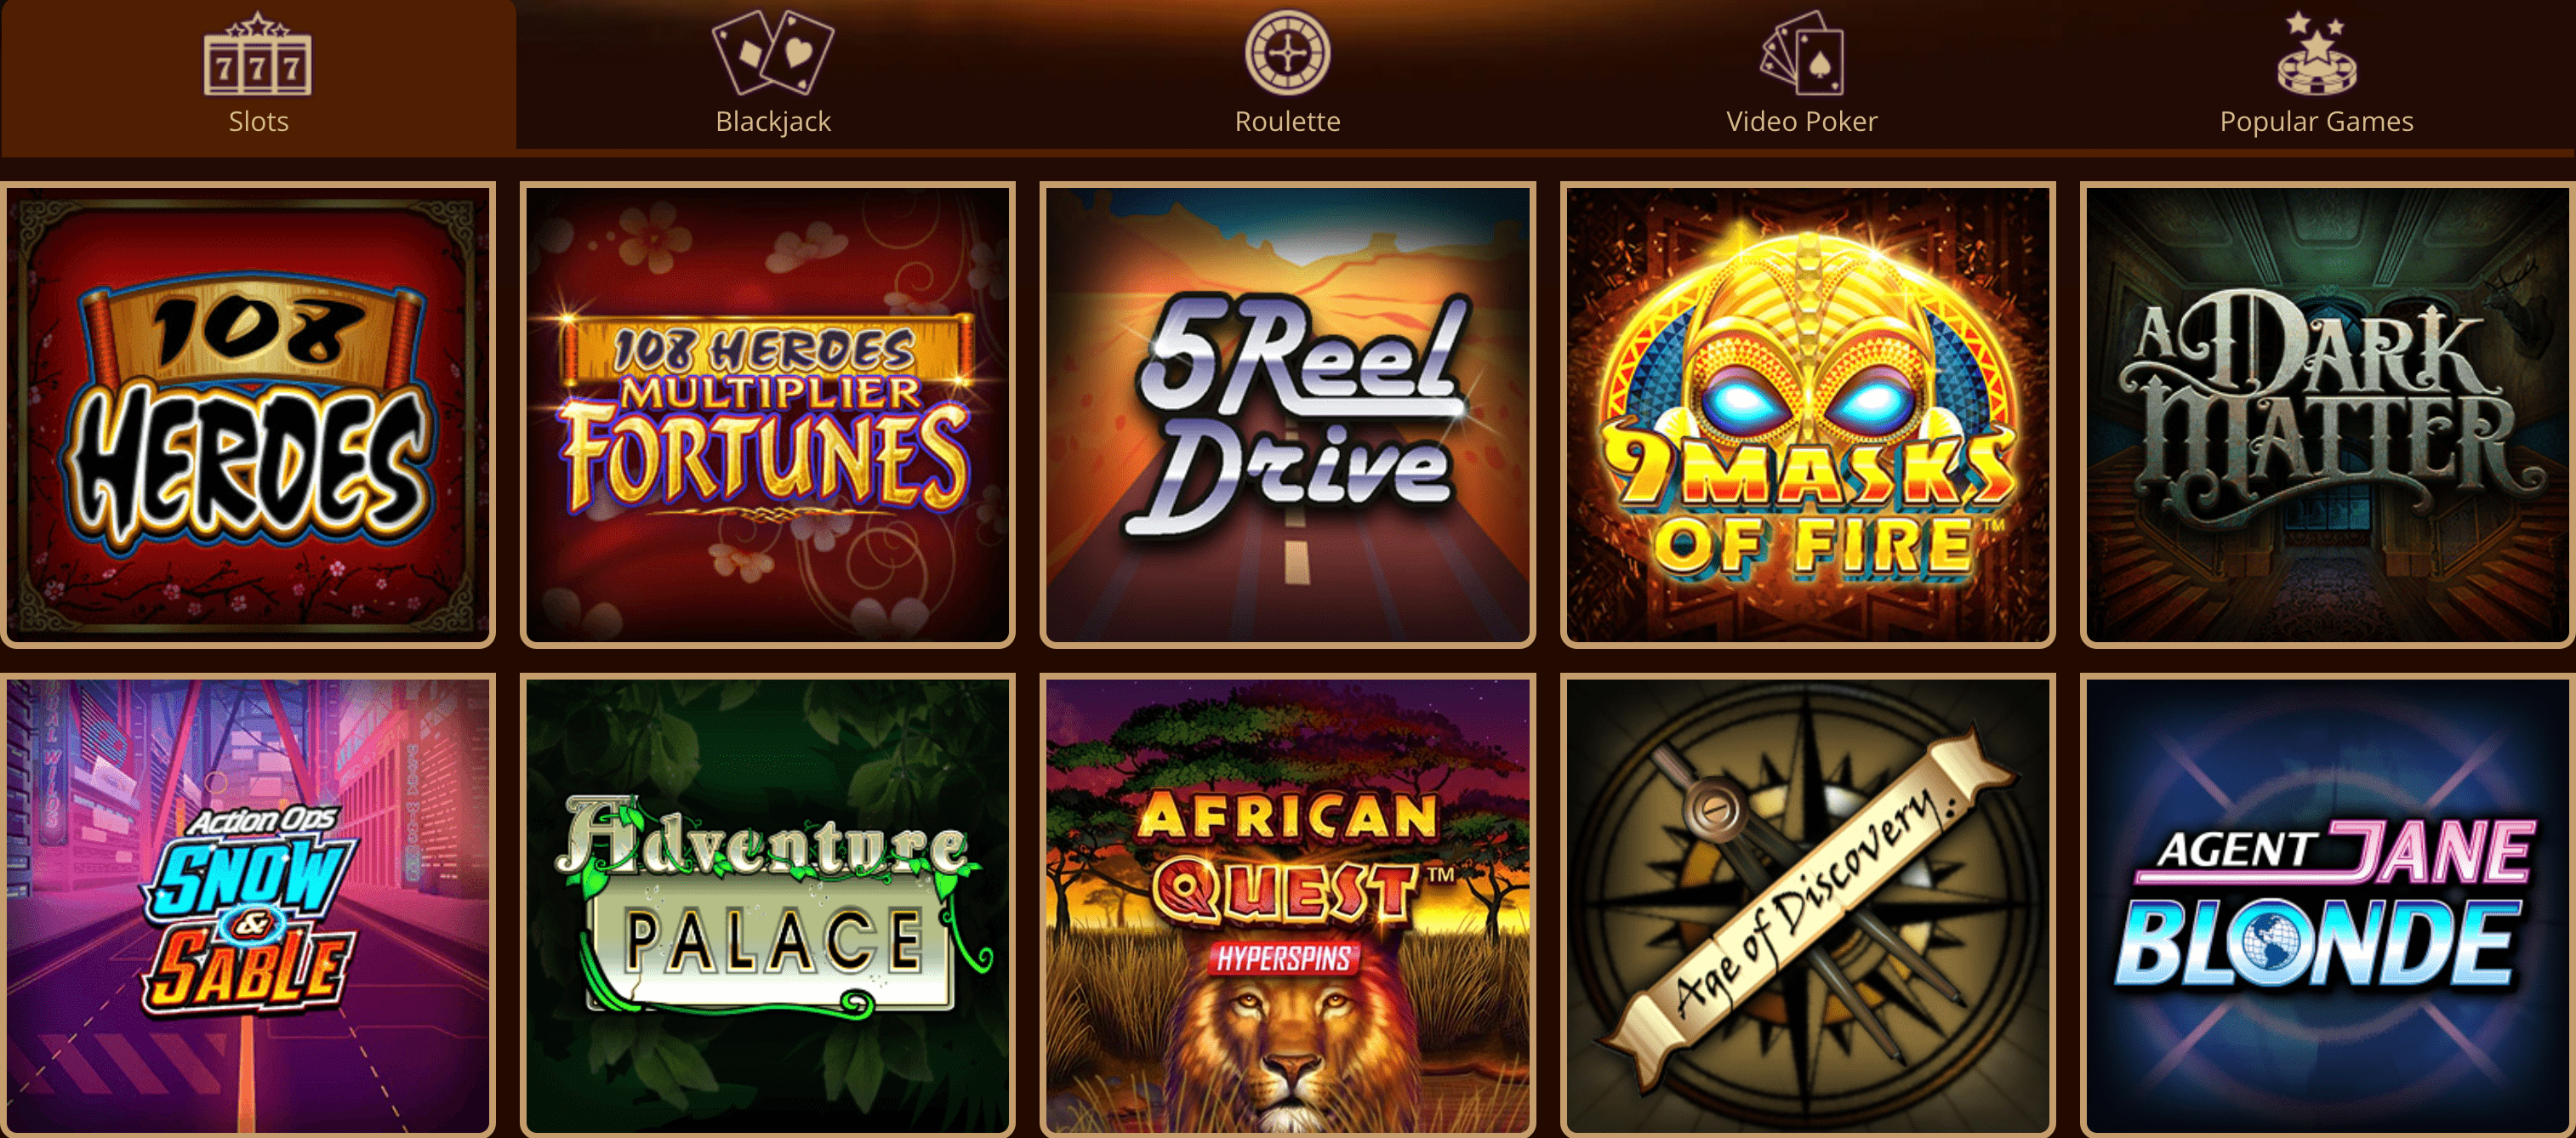
Task: Open the 9 Masks of Fire game
Action: [x=1808, y=414]
